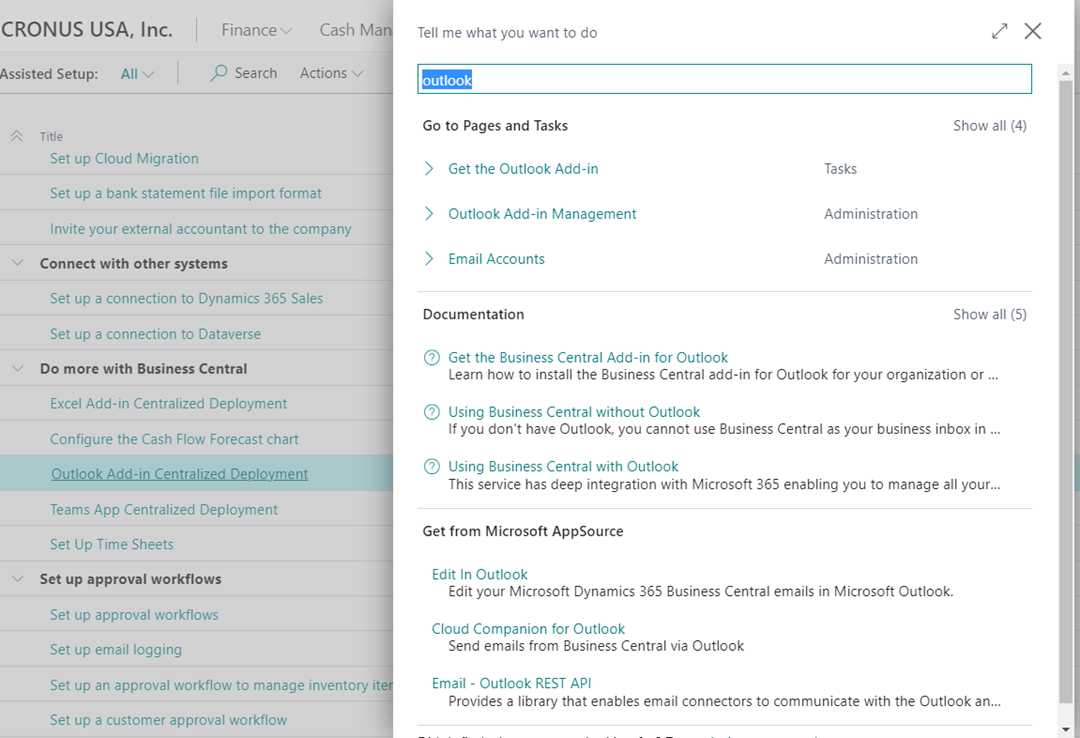Viewport: 1080px width, 738px height.
Task: Click the chevron next to Get the Outlook Add-in
Action: (x=429, y=169)
